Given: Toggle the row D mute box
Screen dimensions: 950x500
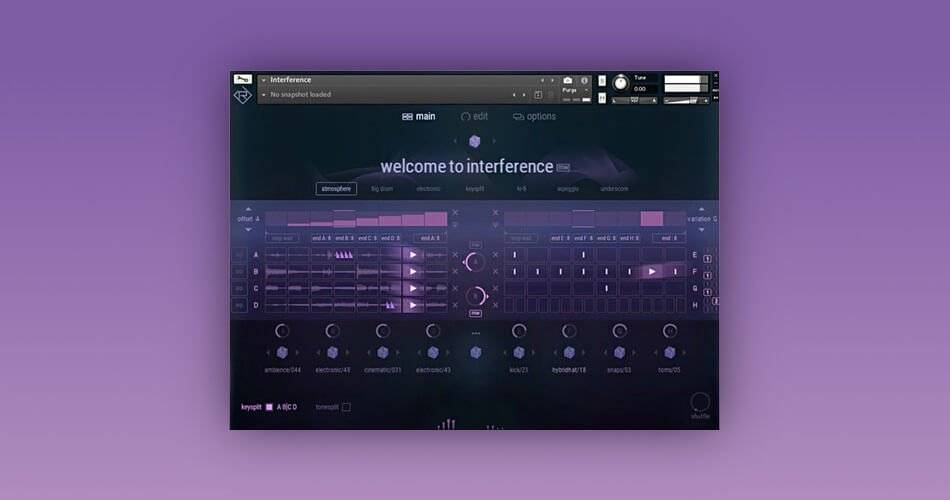Looking at the screenshot, I should pyautogui.click(x=239, y=305).
